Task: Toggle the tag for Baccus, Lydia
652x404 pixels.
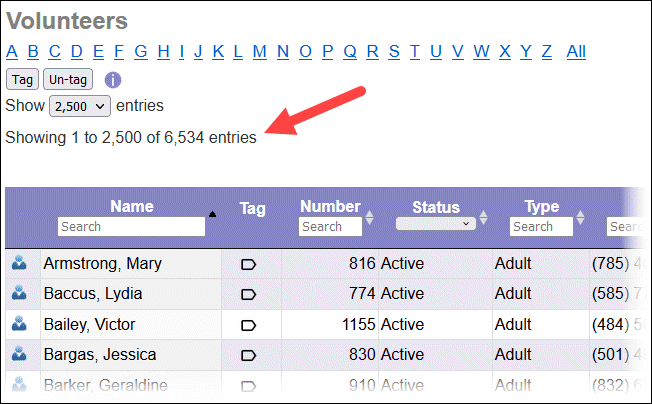Action: pos(249,295)
